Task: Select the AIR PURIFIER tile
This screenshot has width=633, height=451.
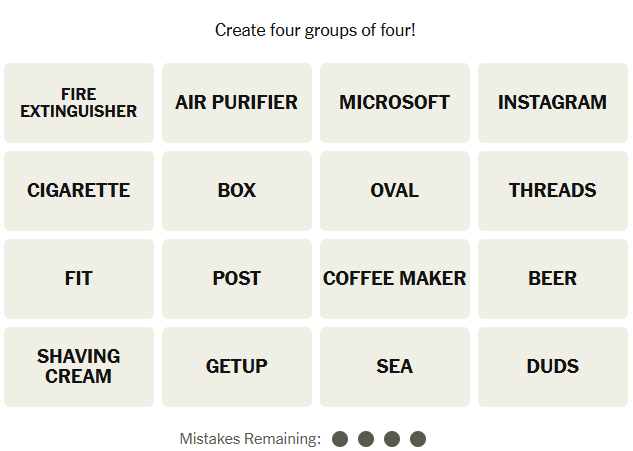Action: [237, 103]
